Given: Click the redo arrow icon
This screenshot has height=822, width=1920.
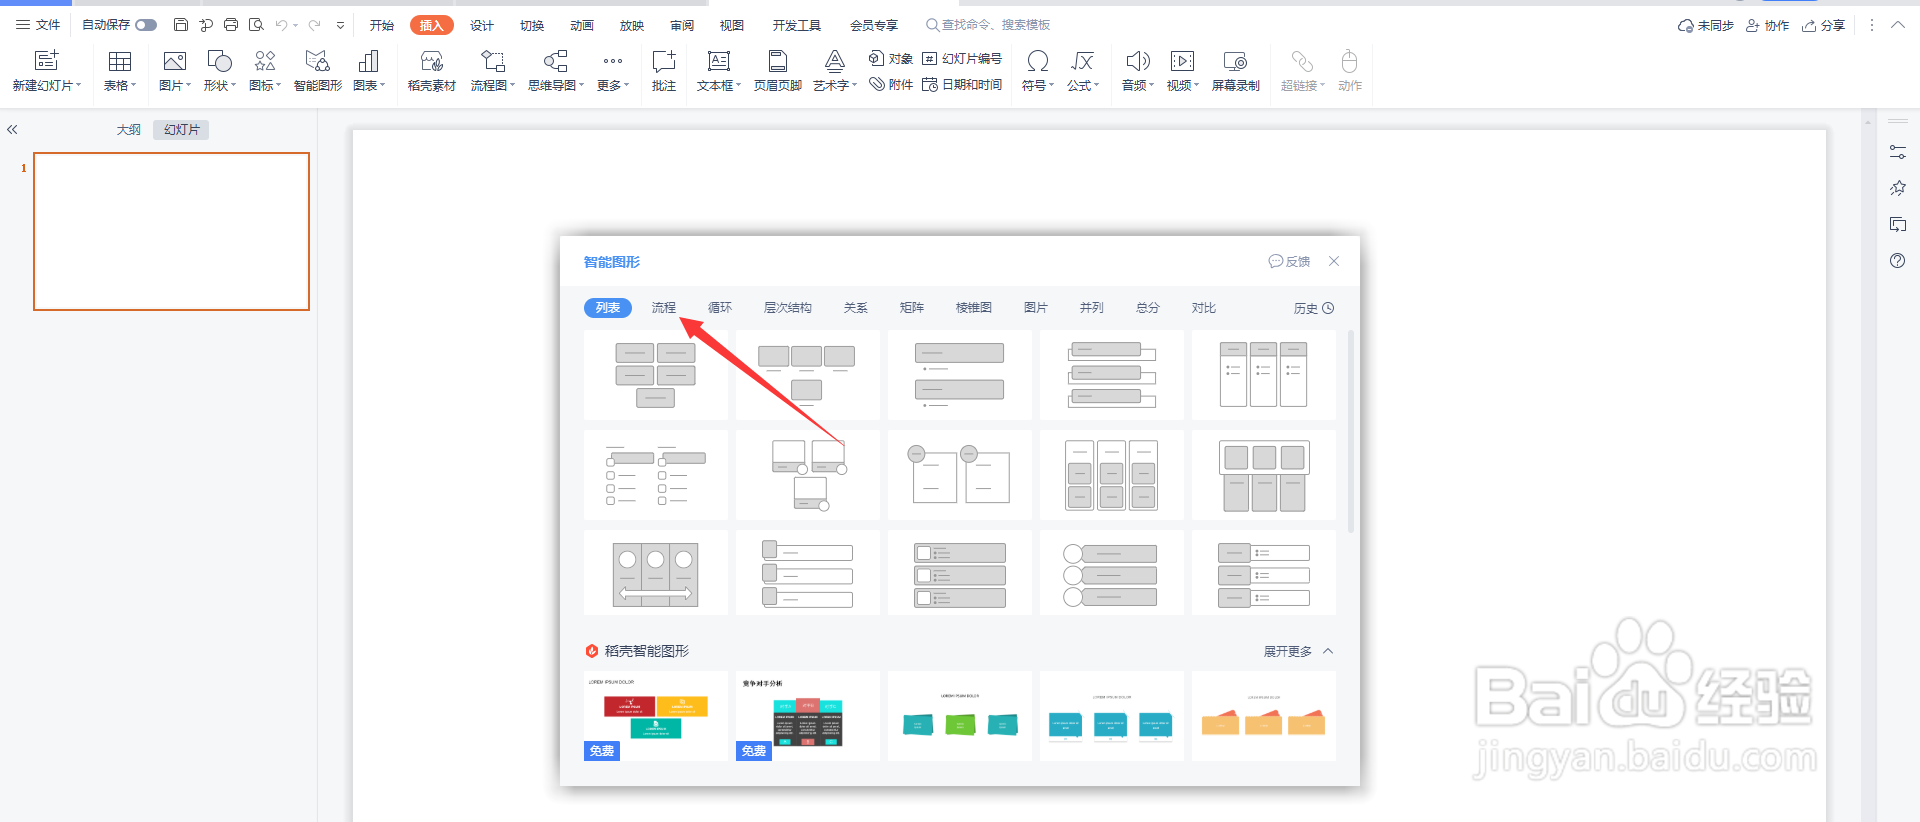Looking at the screenshot, I should [x=315, y=25].
